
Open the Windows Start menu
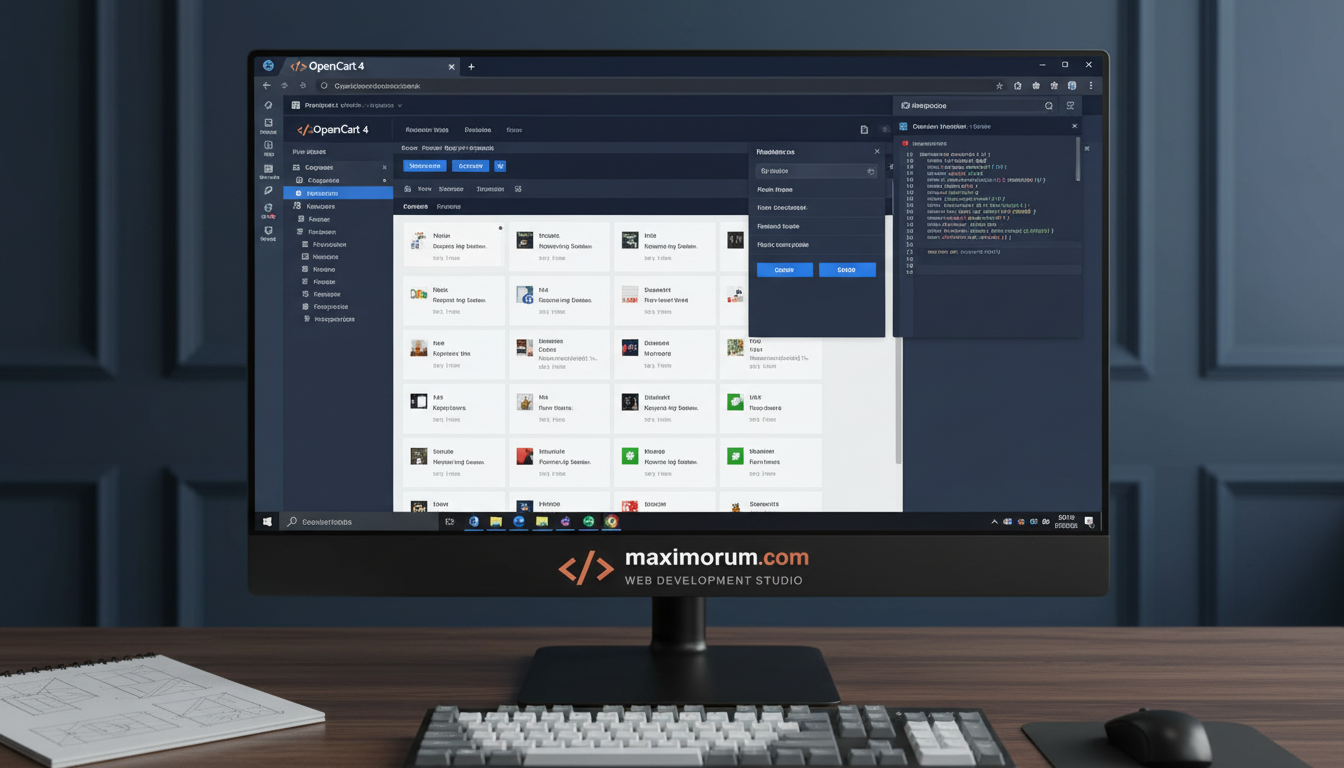click(x=268, y=522)
